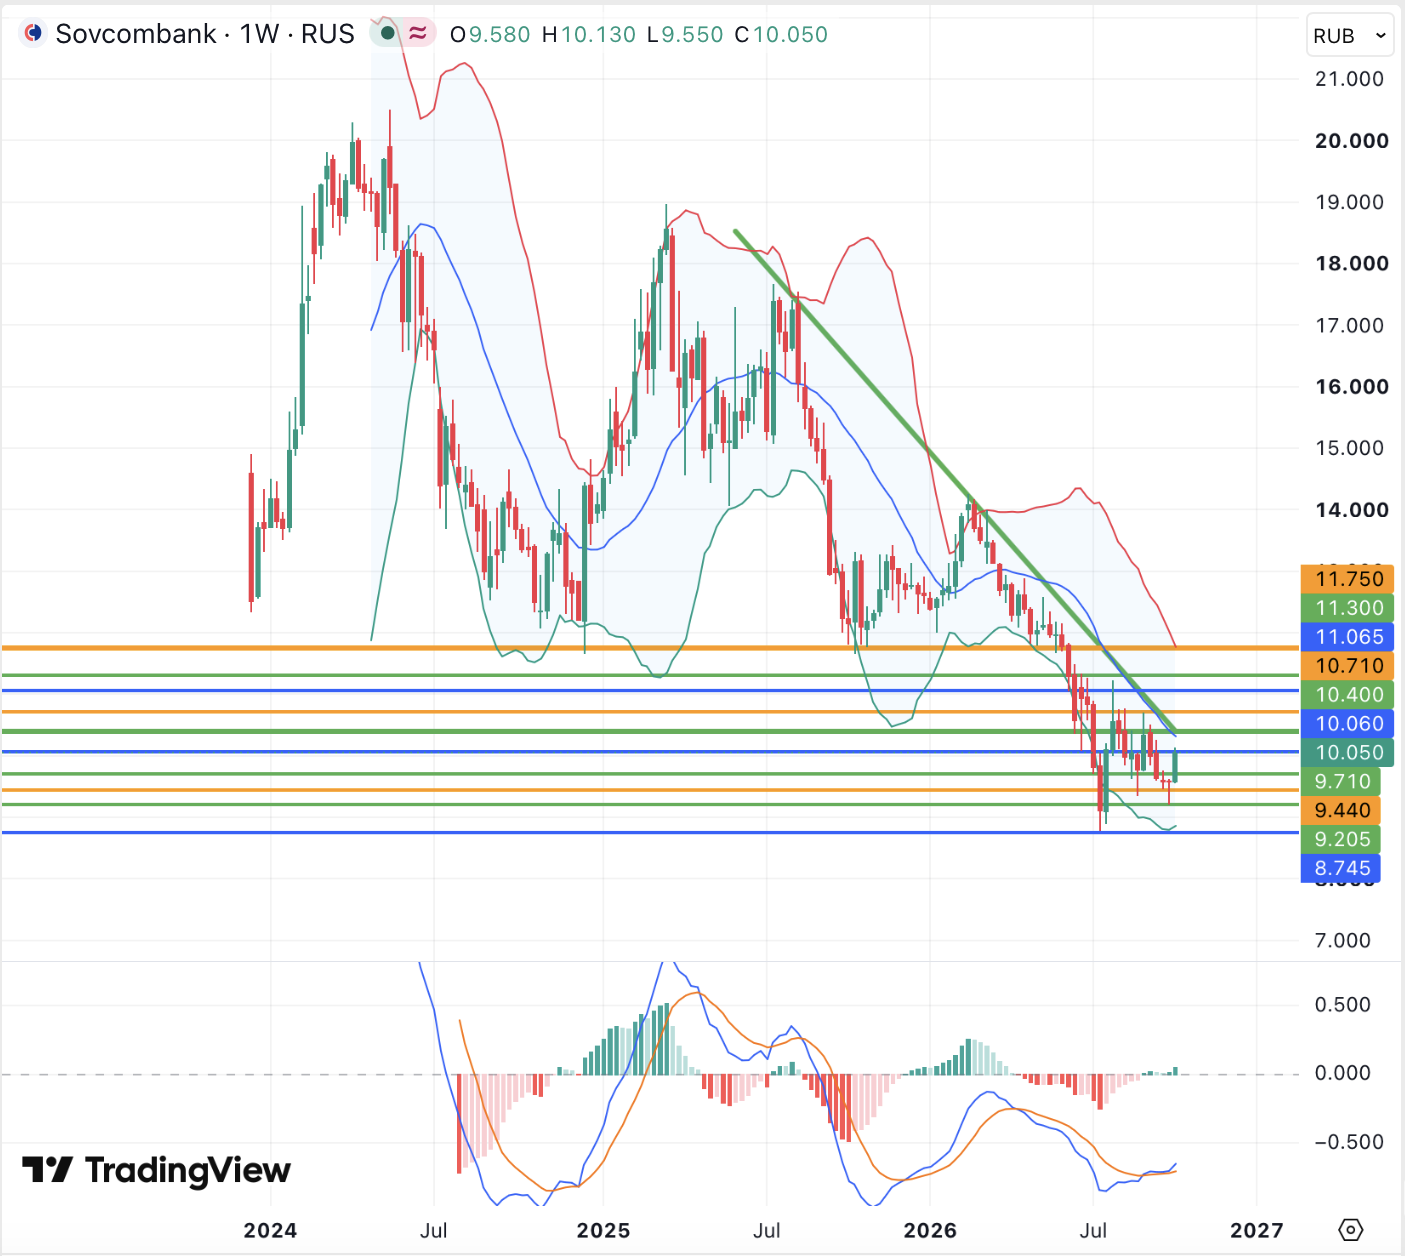The image size is (1405, 1256).
Task: Click the green market status dot
Action: click(388, 34)
